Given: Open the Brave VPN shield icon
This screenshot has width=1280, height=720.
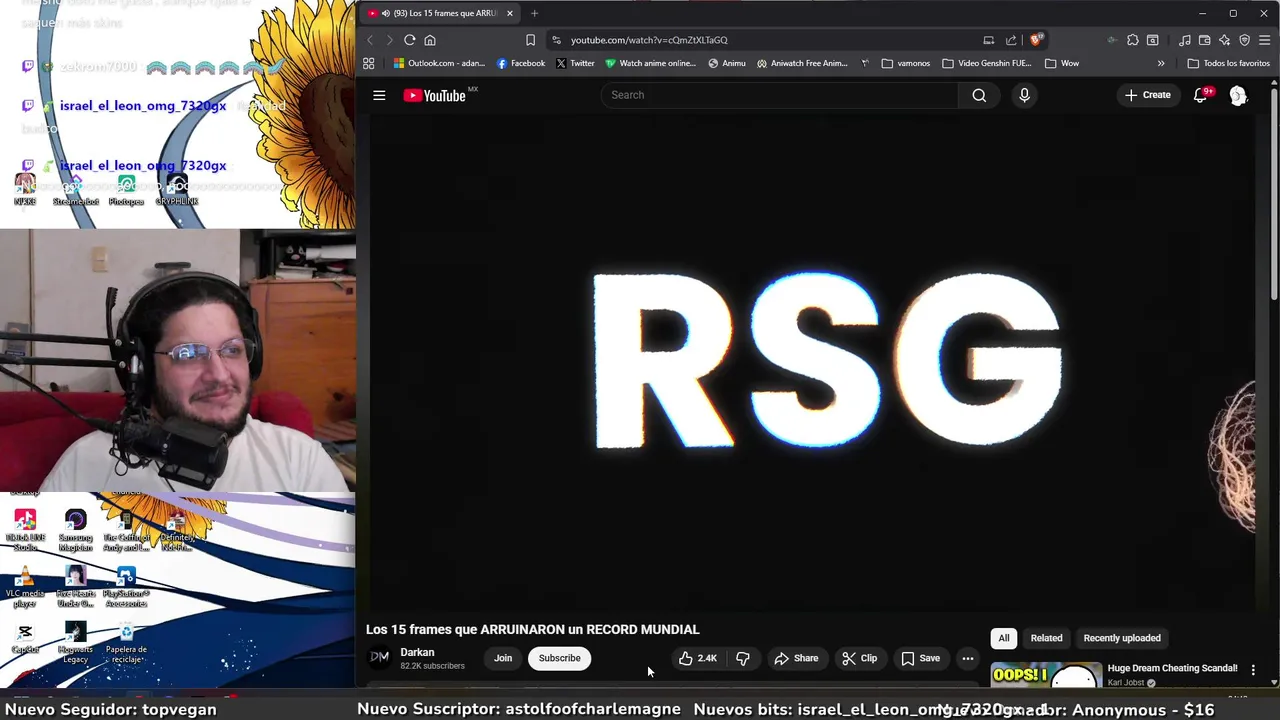Looking at the screenshot, I should coord(1245,40).
